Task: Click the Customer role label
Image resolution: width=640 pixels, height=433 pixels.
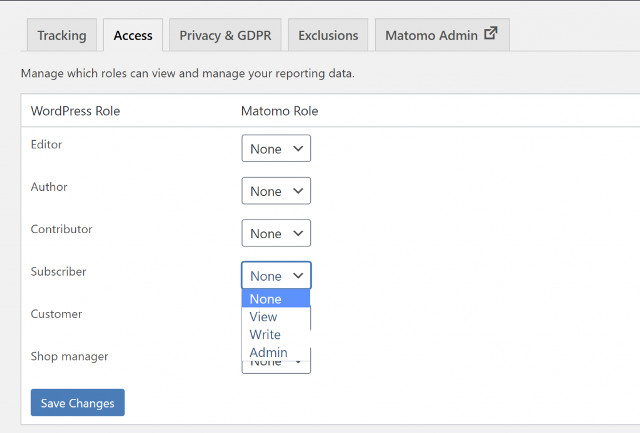Action: (56, 314)
